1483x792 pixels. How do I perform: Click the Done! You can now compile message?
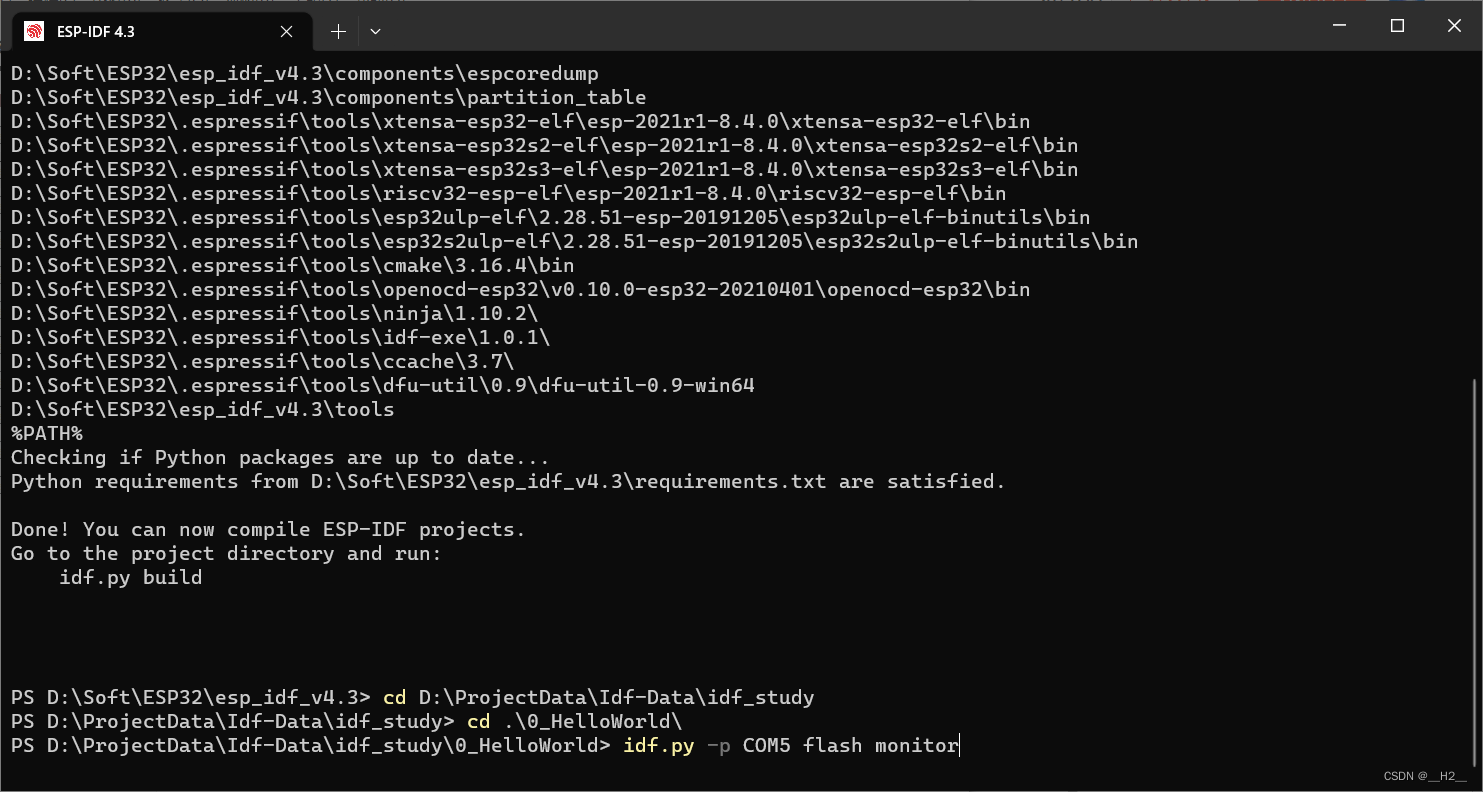(267, 529)
